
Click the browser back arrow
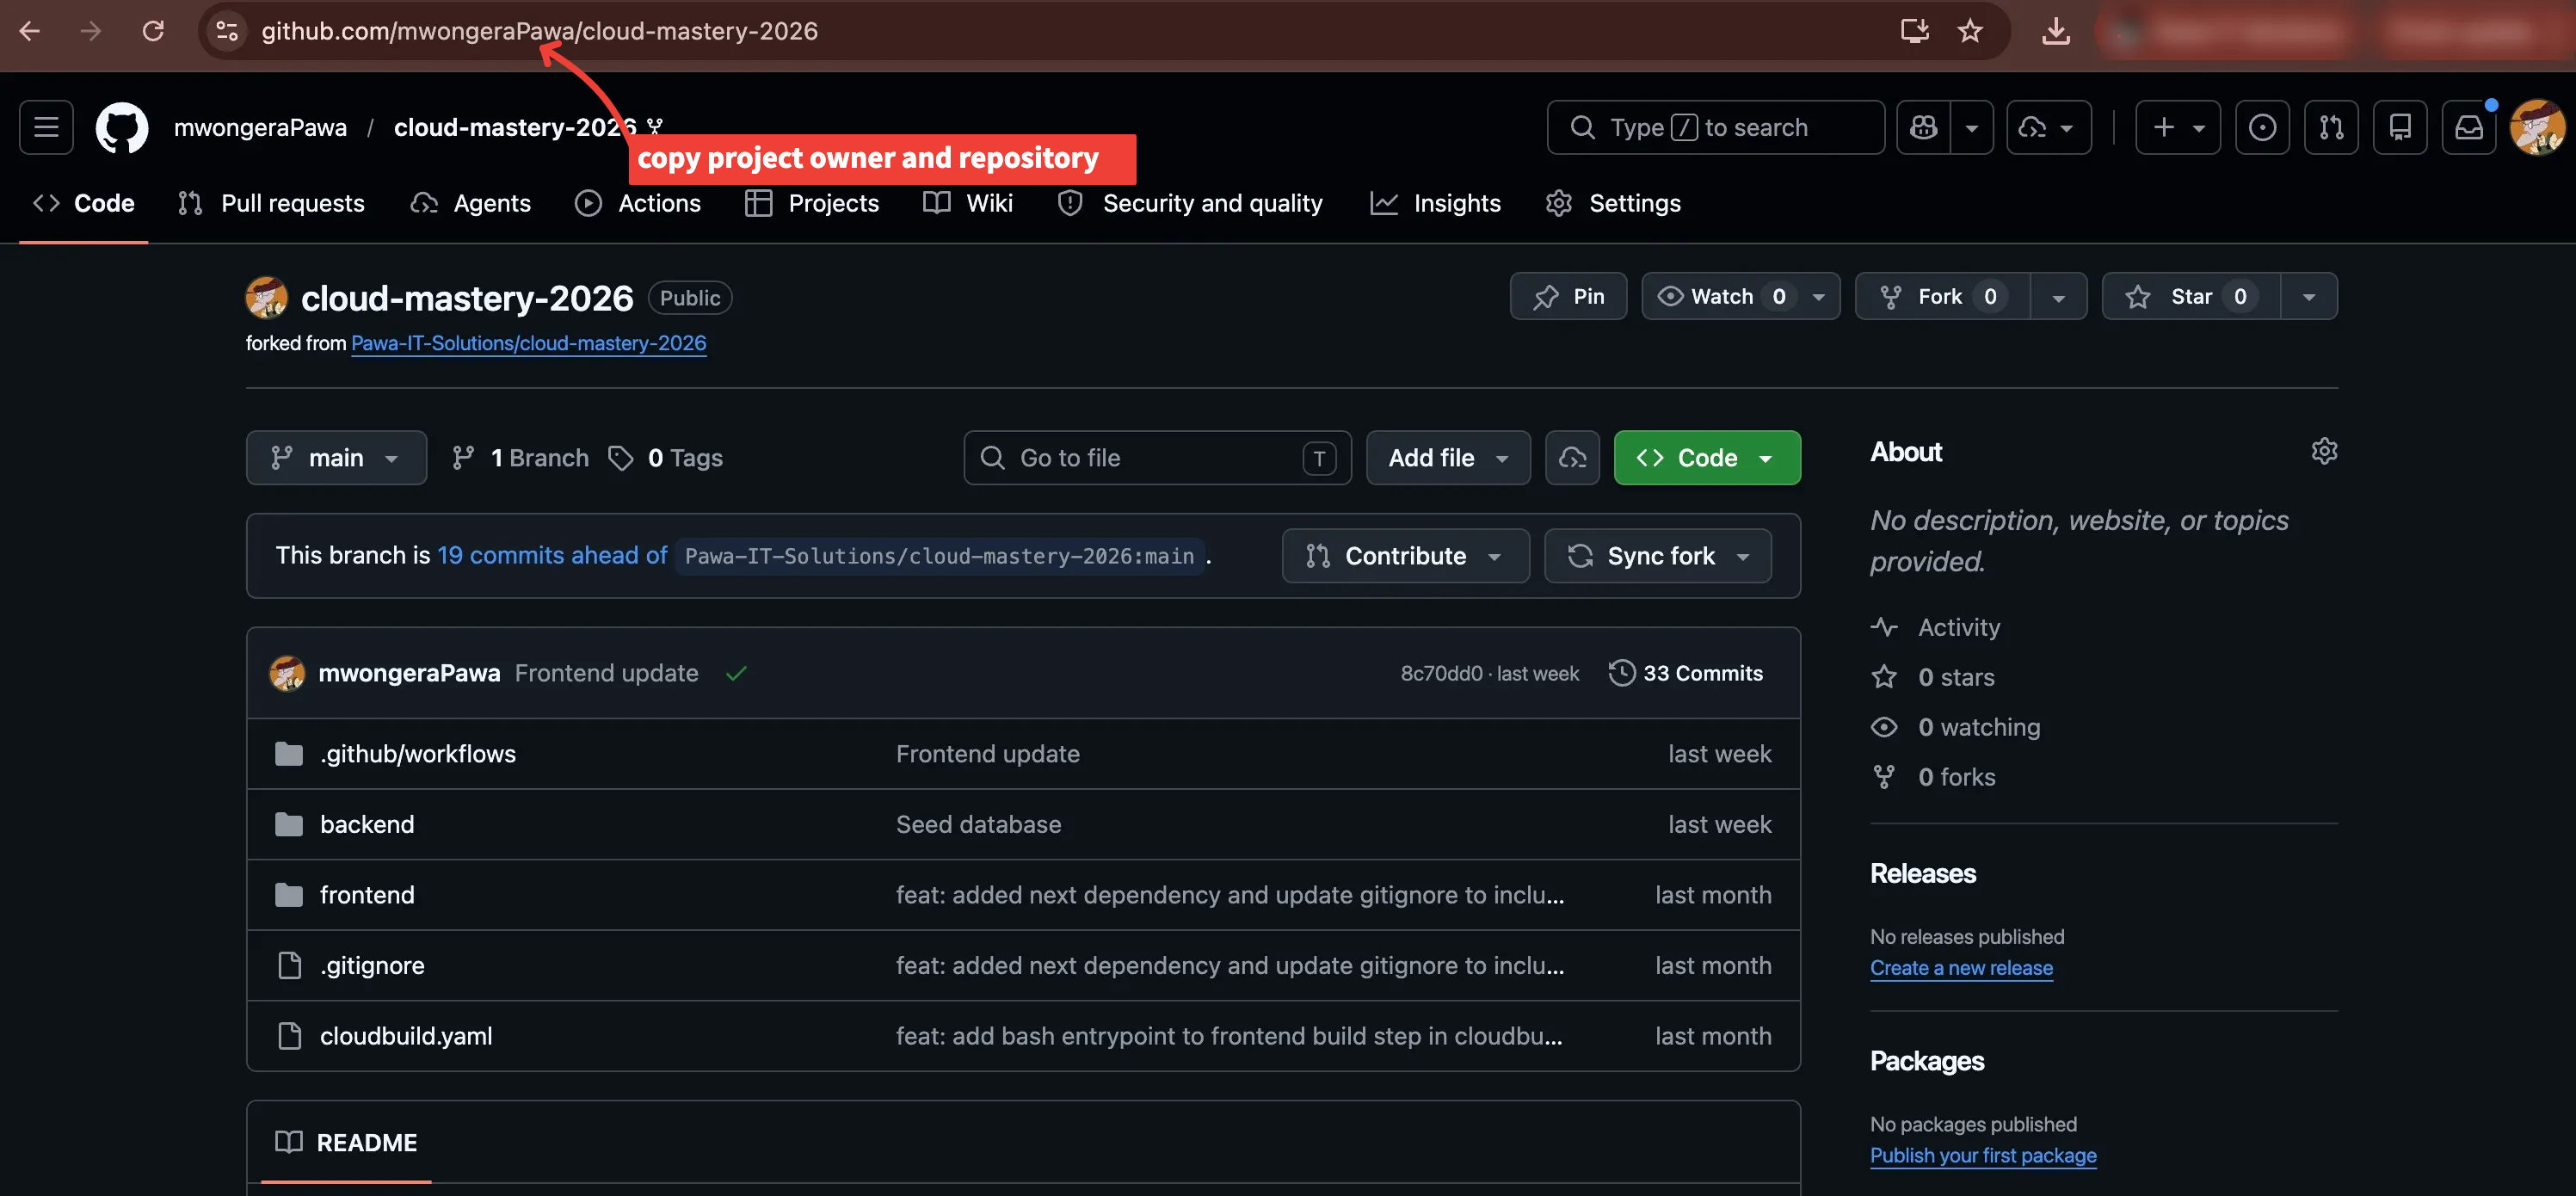pyautogui.click(x=30, y=31)
